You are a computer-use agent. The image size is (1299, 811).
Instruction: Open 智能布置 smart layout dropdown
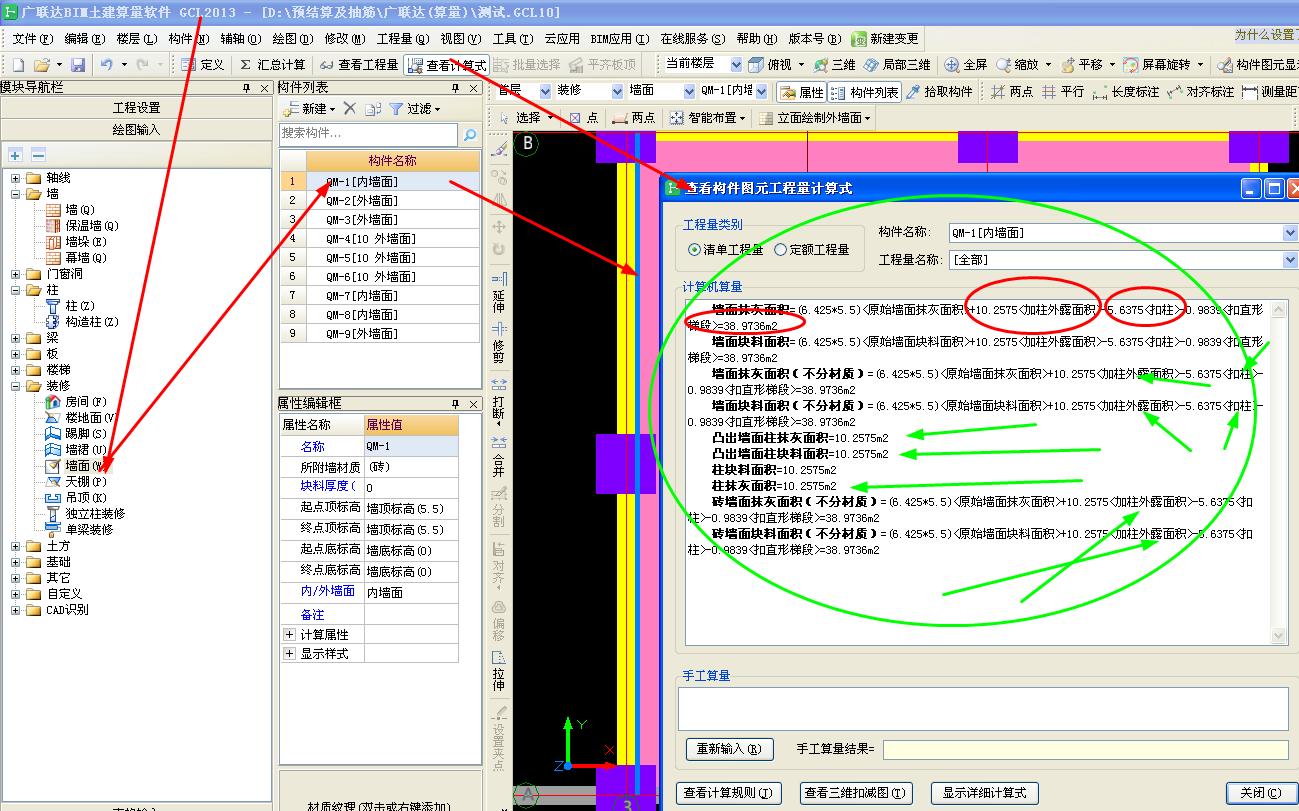click(x=709, y=118)
